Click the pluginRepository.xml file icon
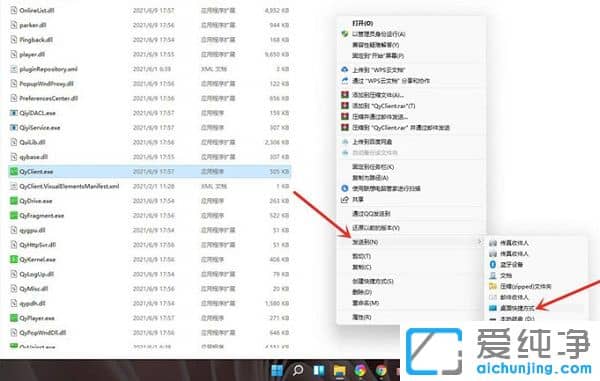Screen dimensions: 600x381 tap(14, 69)
